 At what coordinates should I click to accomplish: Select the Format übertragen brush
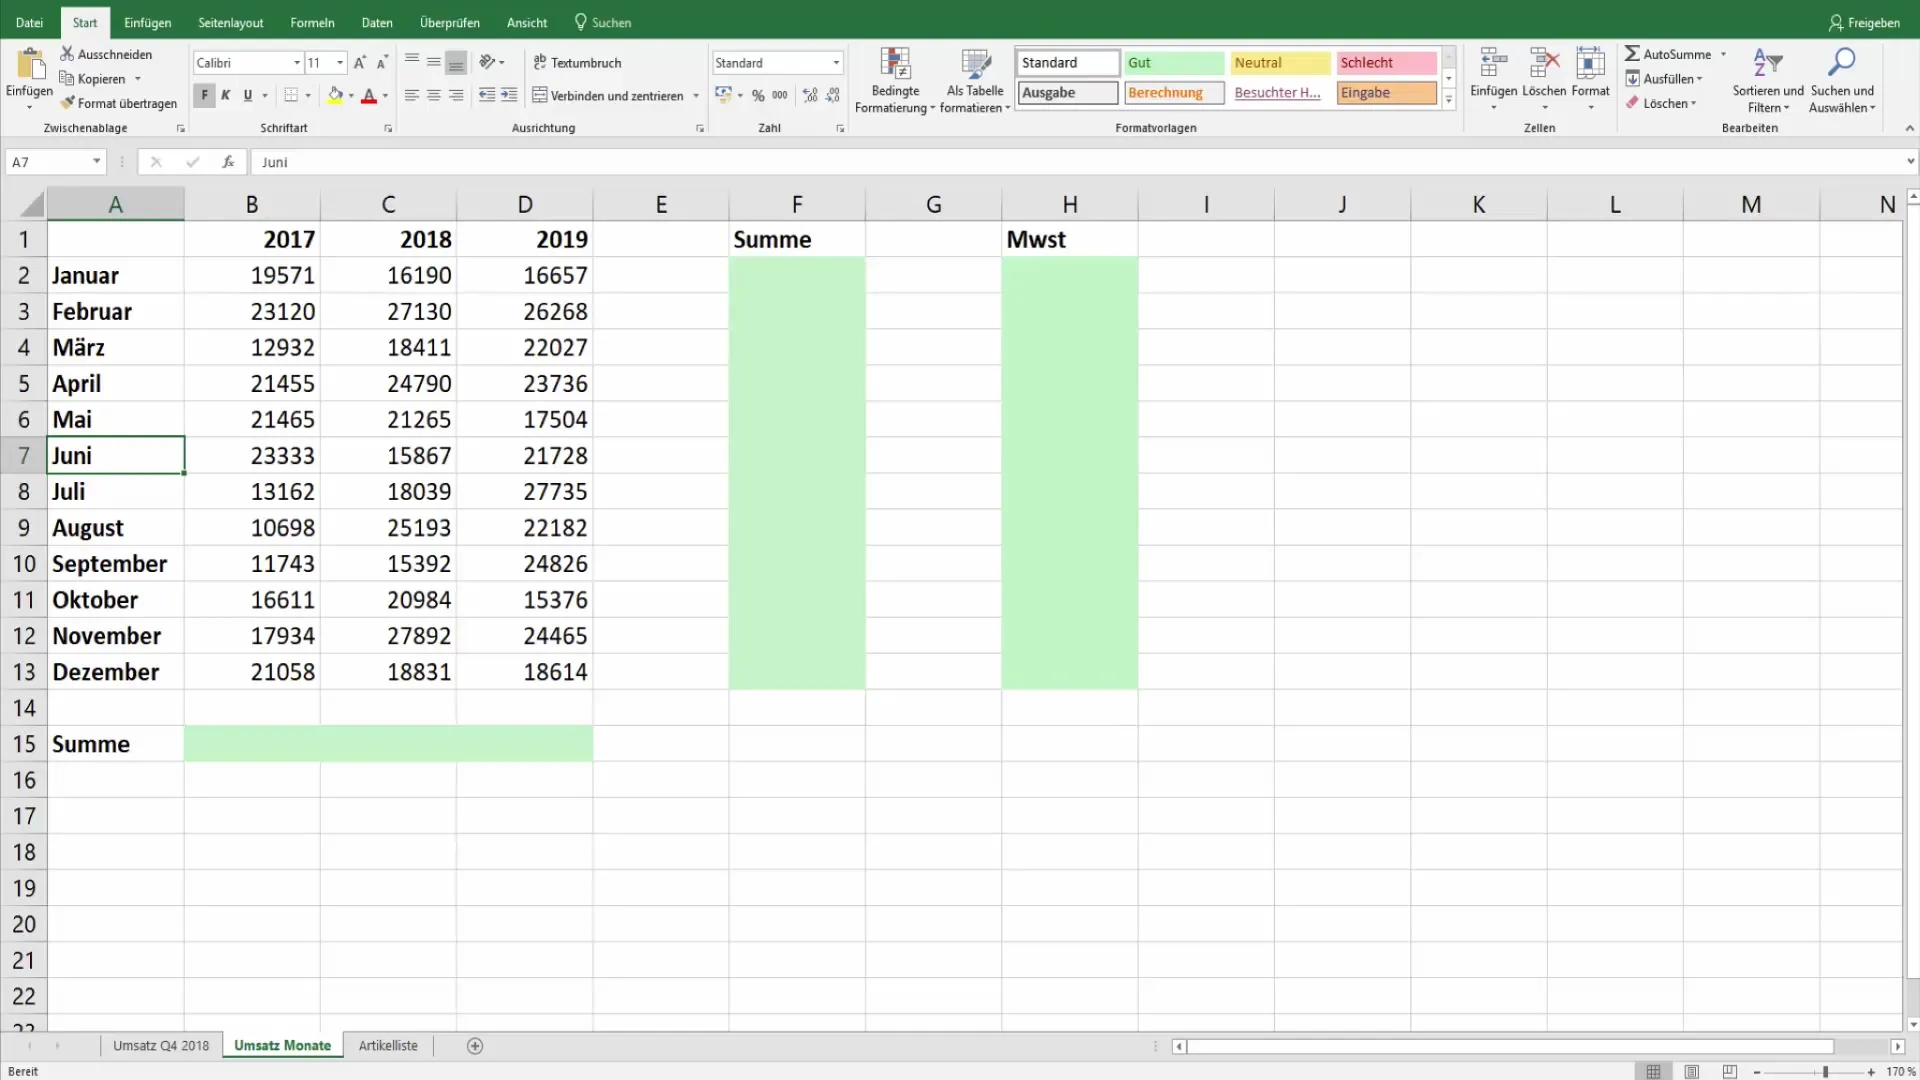(68, 103)
